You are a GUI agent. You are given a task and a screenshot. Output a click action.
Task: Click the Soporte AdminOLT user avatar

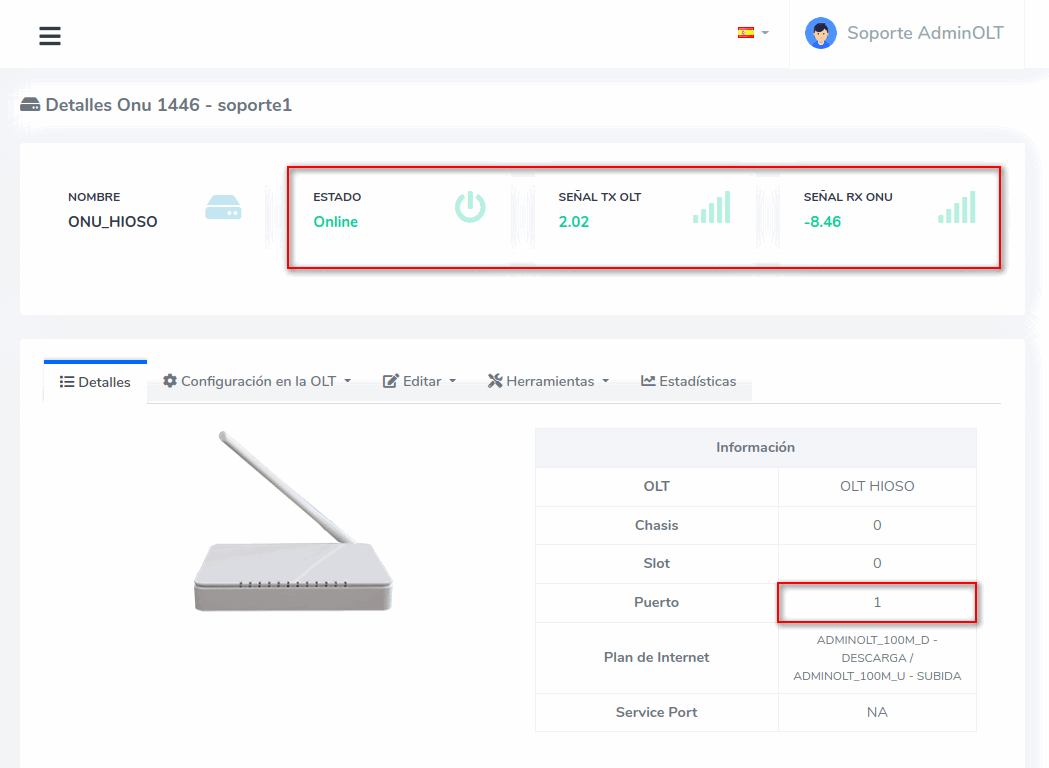pyautogui.click(x=821, y=33)
